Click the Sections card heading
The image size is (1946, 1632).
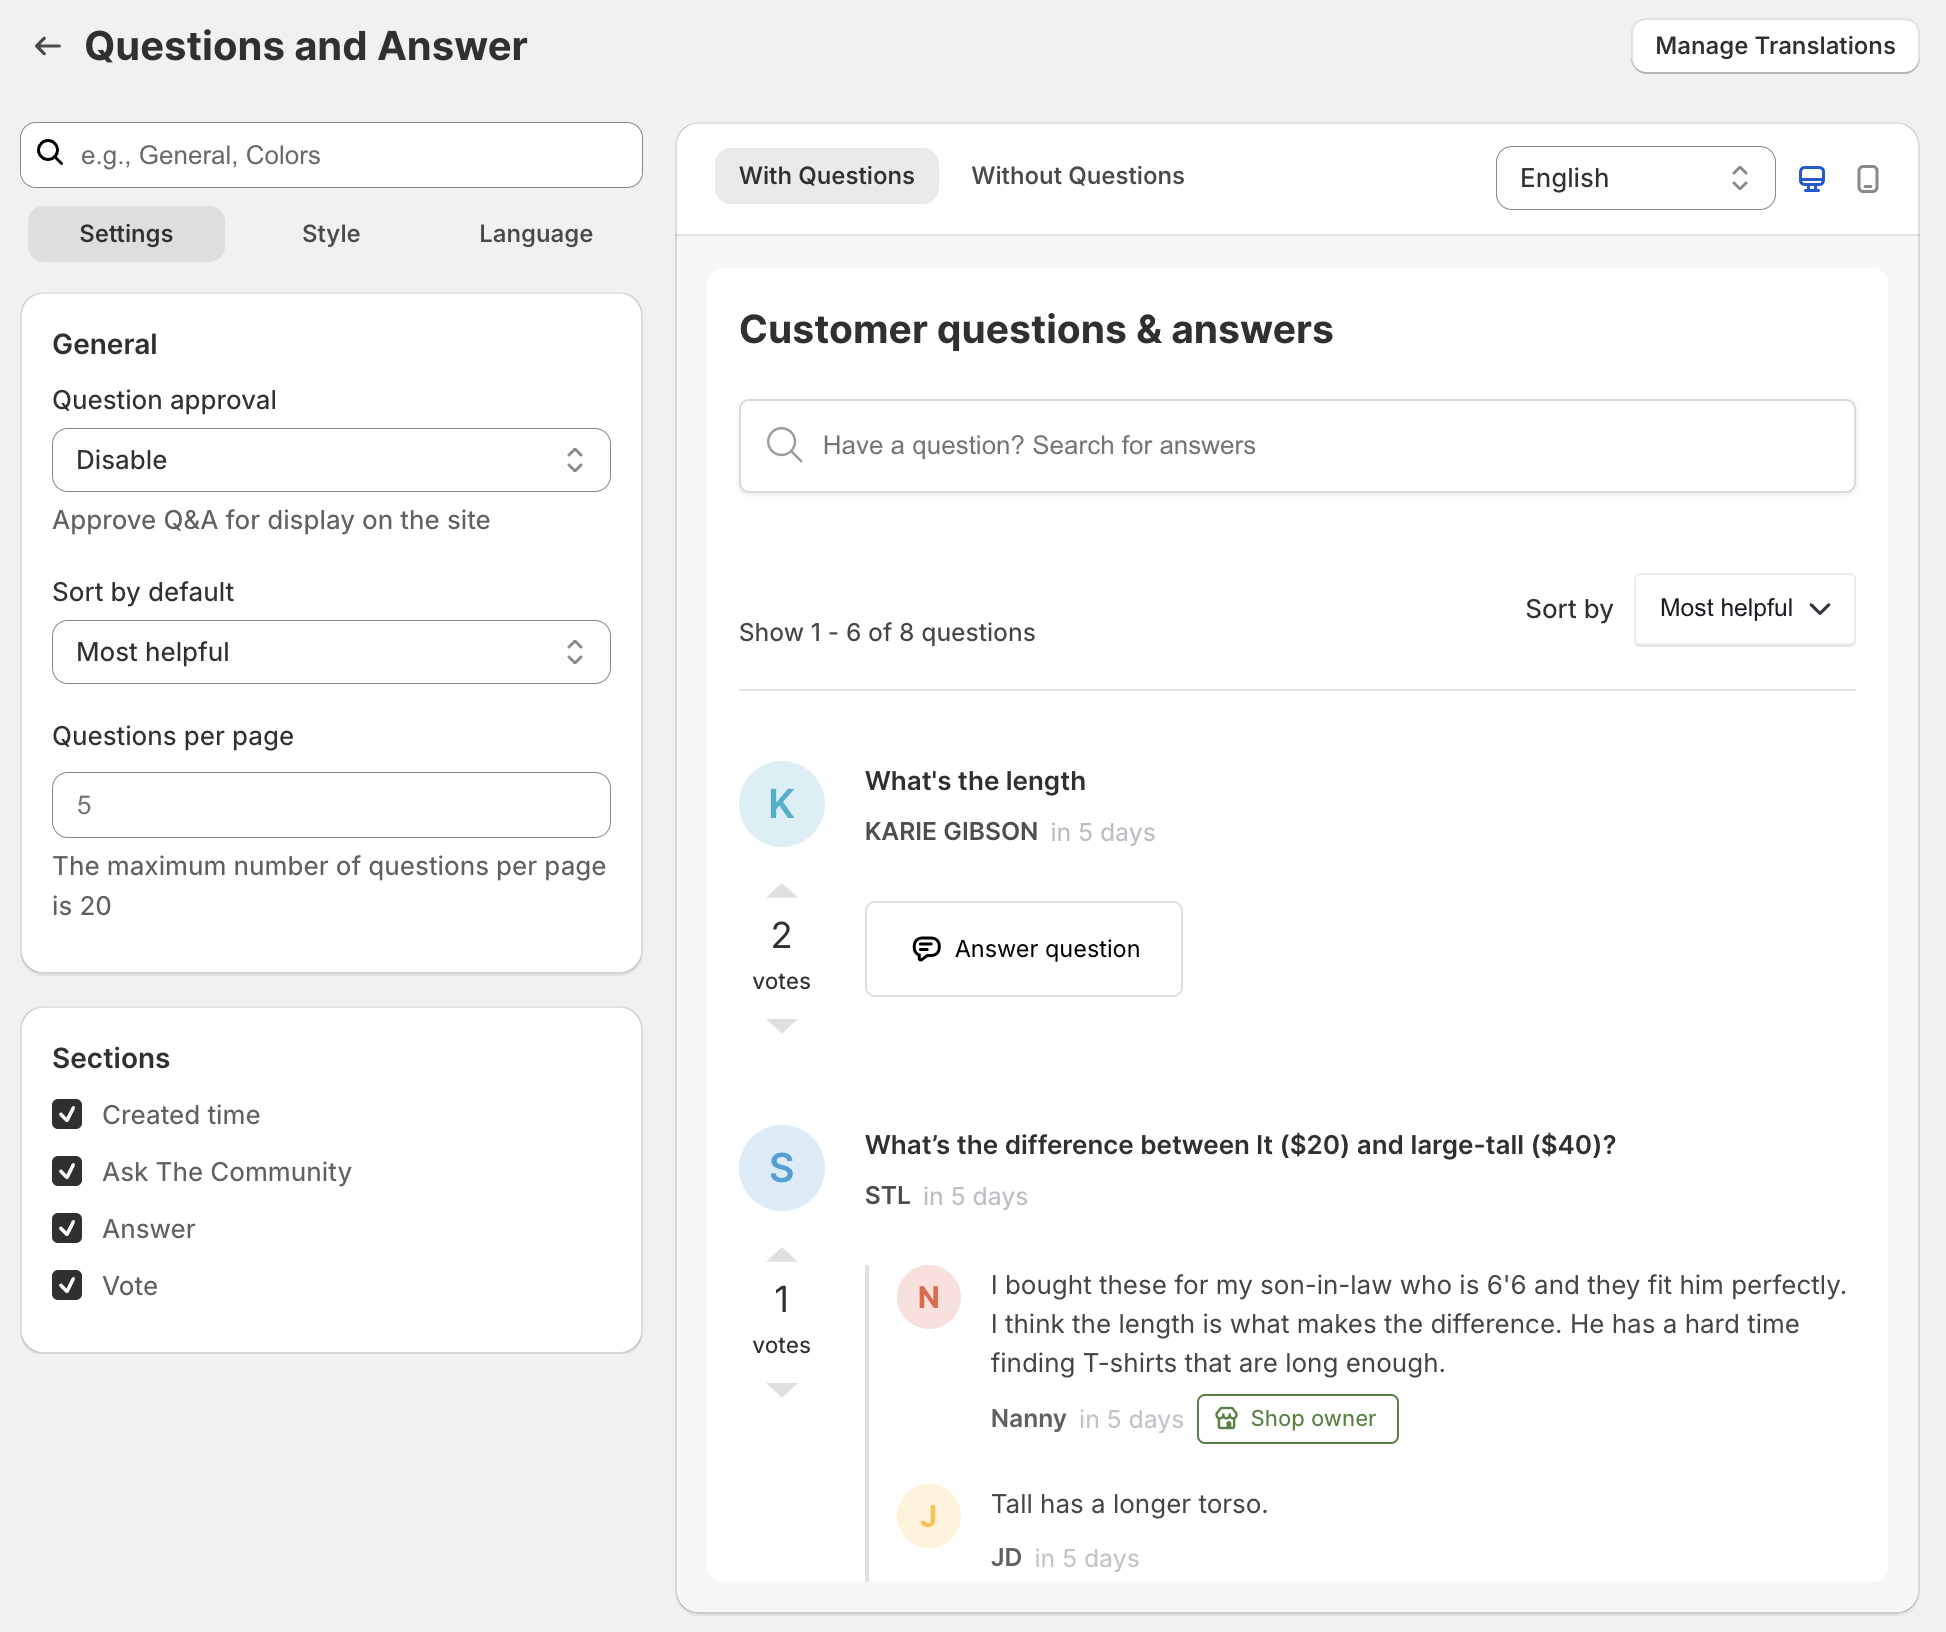pos(111,1058)
